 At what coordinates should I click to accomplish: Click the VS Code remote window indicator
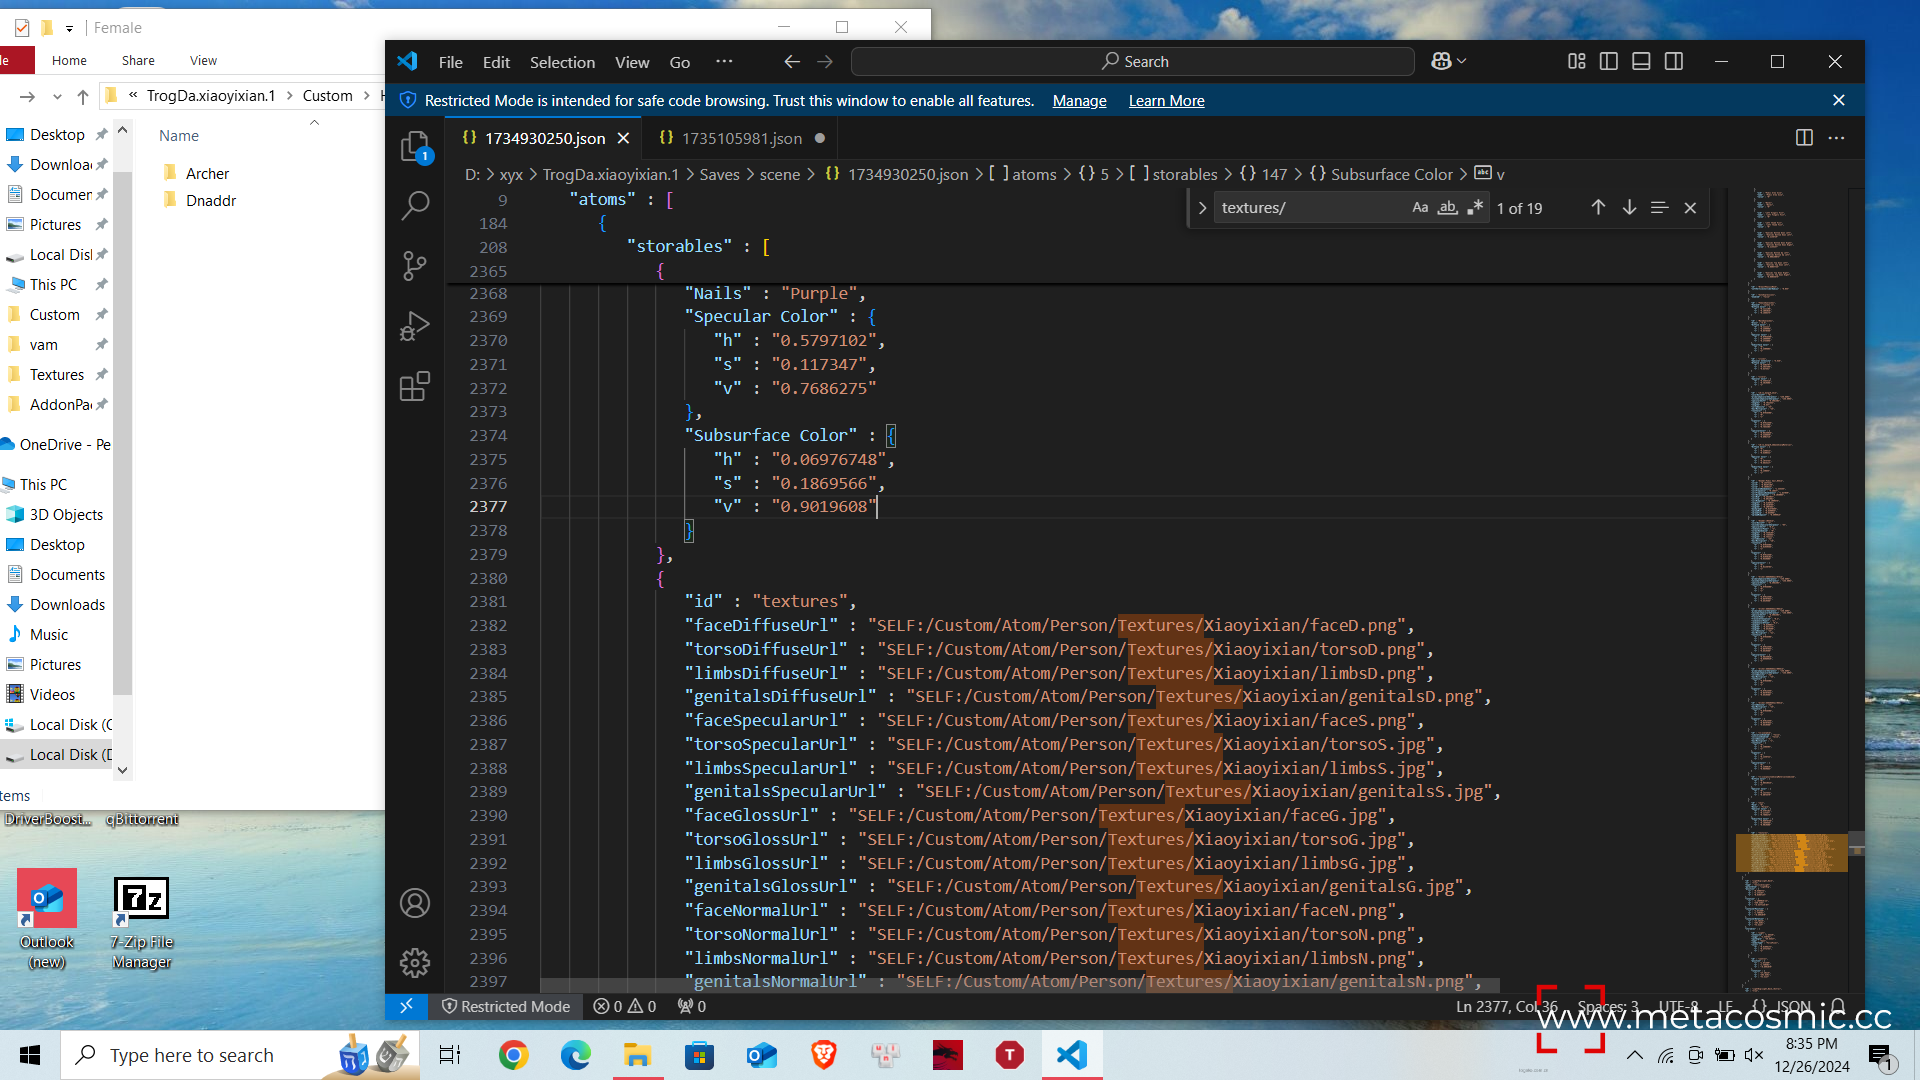(406, 1006)
